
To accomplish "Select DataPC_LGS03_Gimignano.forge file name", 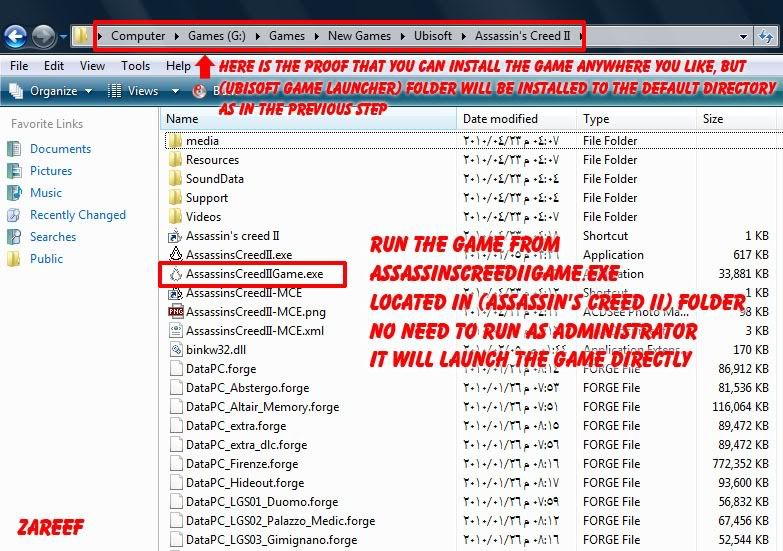I will [x=271, y=540].
